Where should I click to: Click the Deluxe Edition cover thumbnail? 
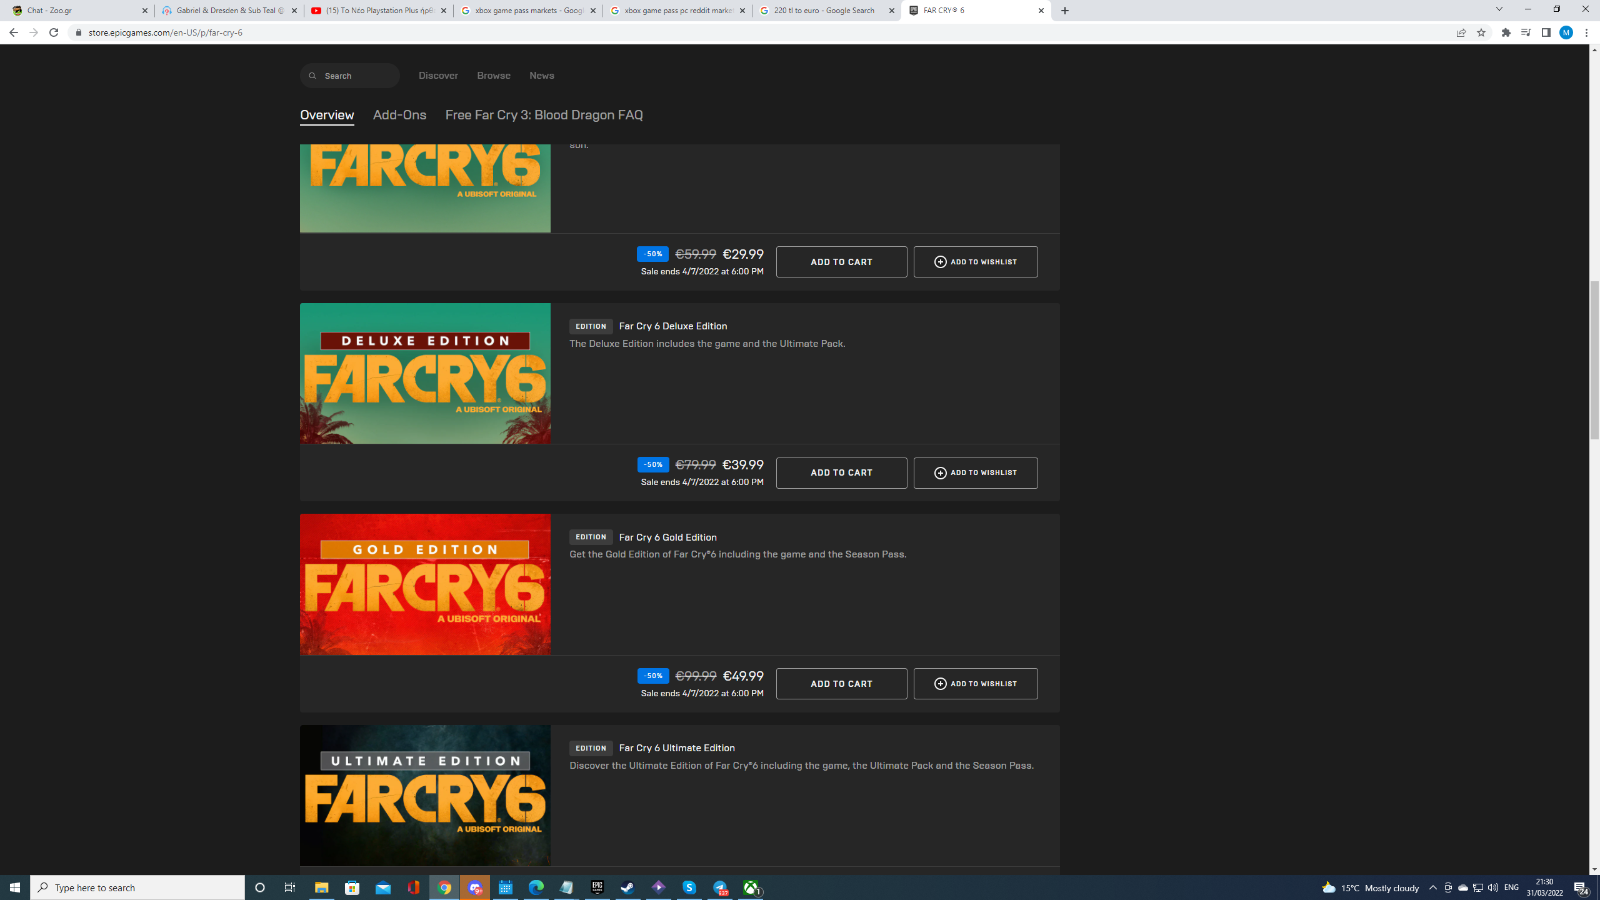425,373
